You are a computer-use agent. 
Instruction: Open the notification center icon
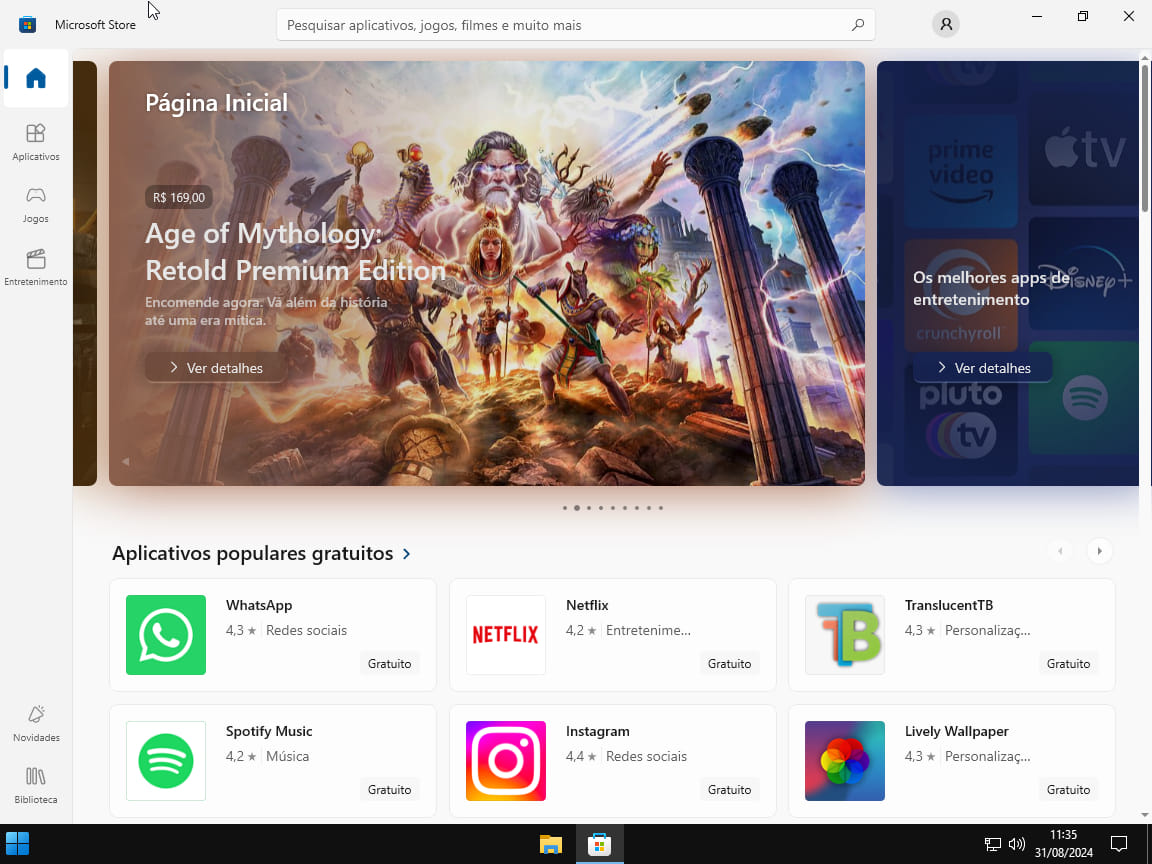pos(1119,844)
